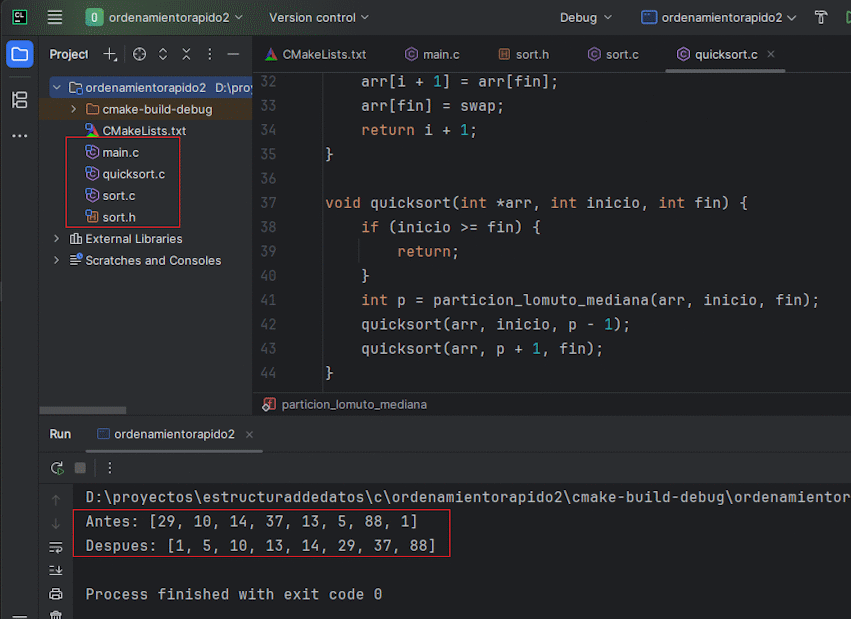Switch to the sort.c editor tab
Screen dimensions: 851x619
coord(613,54)
